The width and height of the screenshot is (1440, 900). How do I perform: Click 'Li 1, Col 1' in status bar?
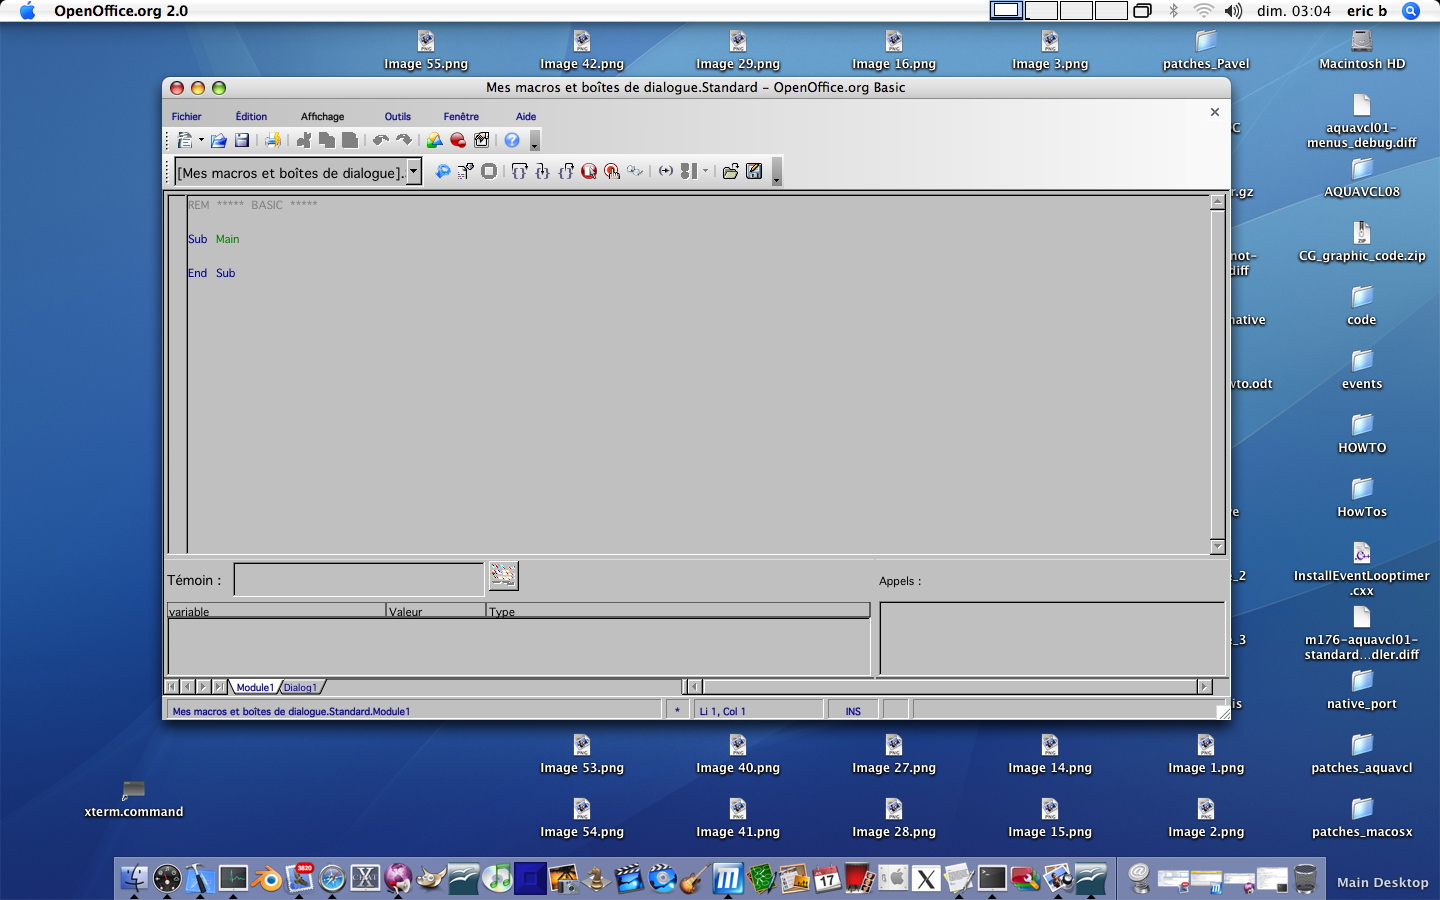click(722, 711)
